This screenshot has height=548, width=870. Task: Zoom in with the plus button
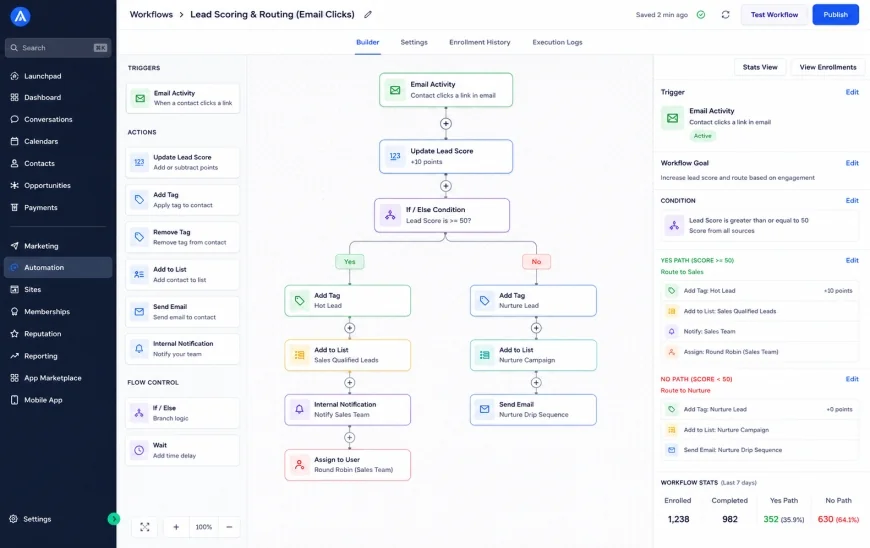click(176, 527)
